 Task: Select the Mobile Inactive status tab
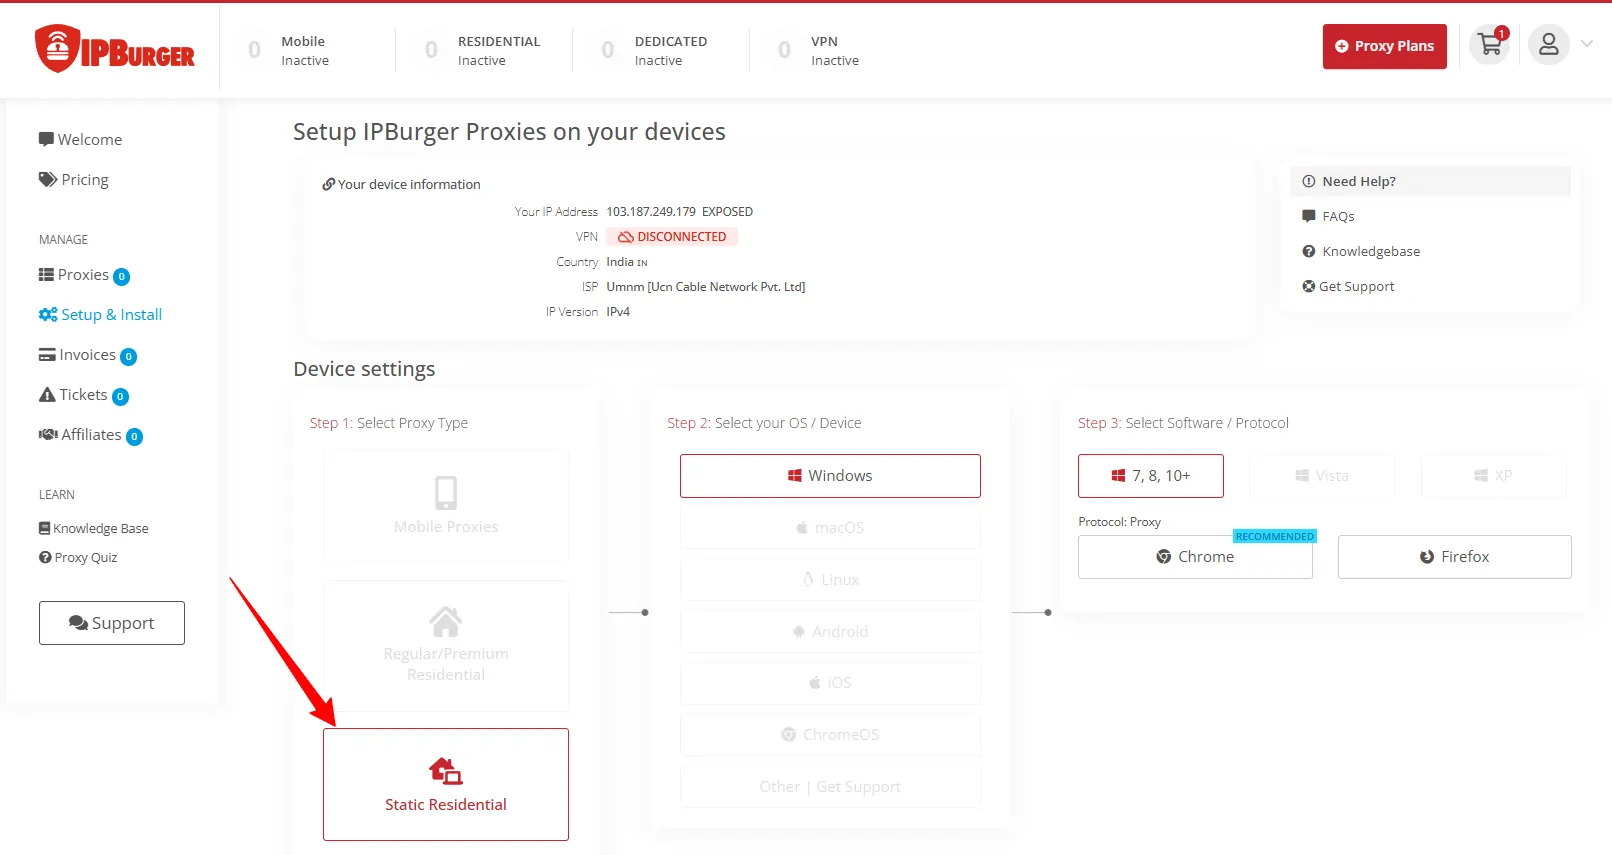point(289,50)
